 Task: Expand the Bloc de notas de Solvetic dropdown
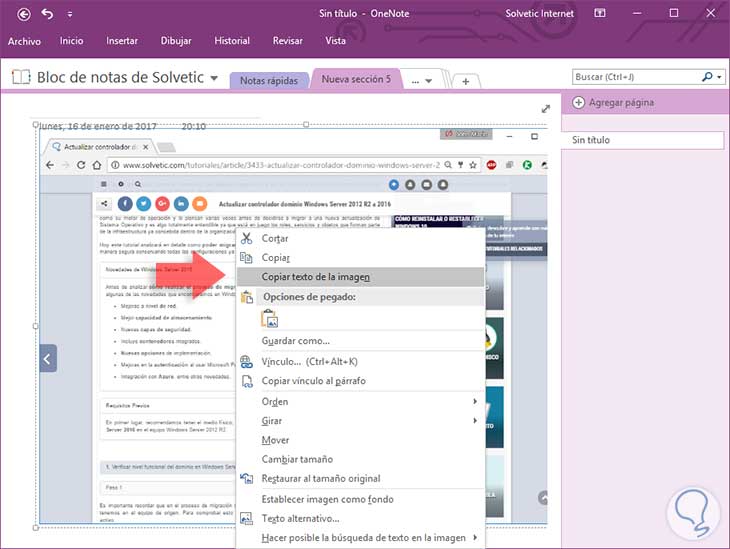(214, 78)
